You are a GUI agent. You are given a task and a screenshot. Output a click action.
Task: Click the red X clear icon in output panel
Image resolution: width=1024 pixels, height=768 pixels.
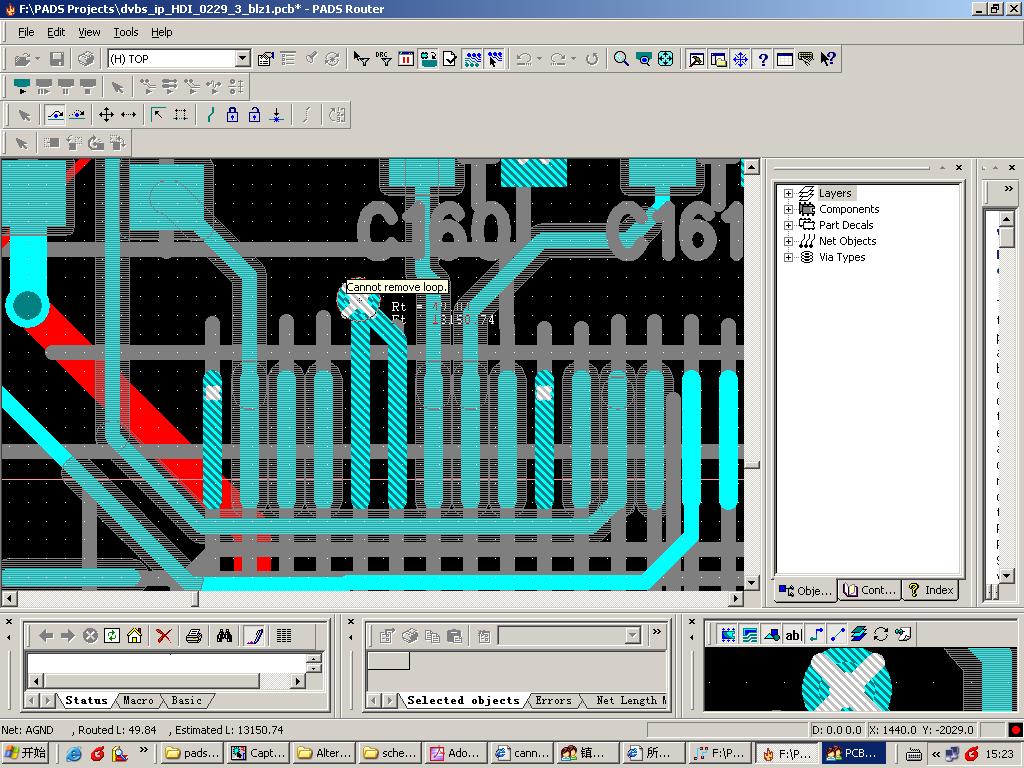(x=164, y=635)
